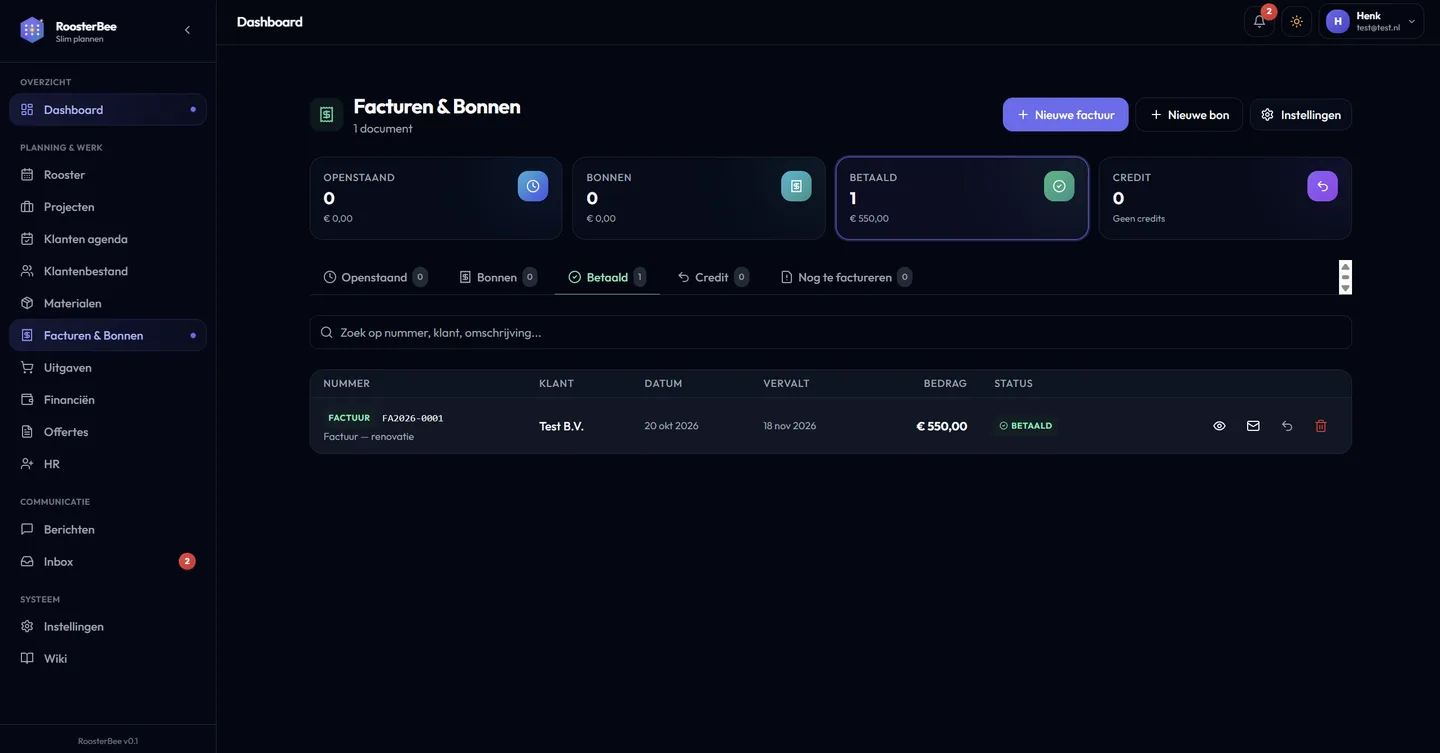Image resolution: width=1440 pixels, height=753 pixels.
Task: Open Instellingen button next to Nieuwe bon
Action: pos(1301,115)
